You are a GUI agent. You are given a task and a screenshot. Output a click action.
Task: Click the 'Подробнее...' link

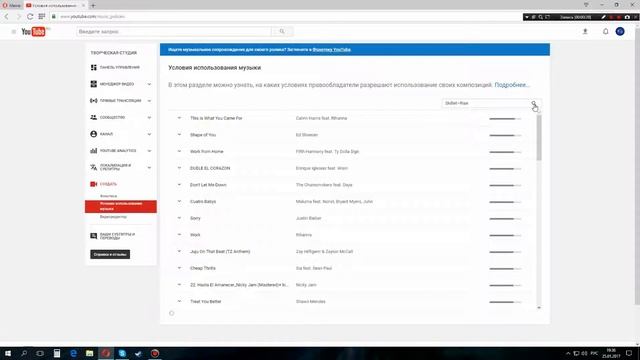(x=512, y=85)
